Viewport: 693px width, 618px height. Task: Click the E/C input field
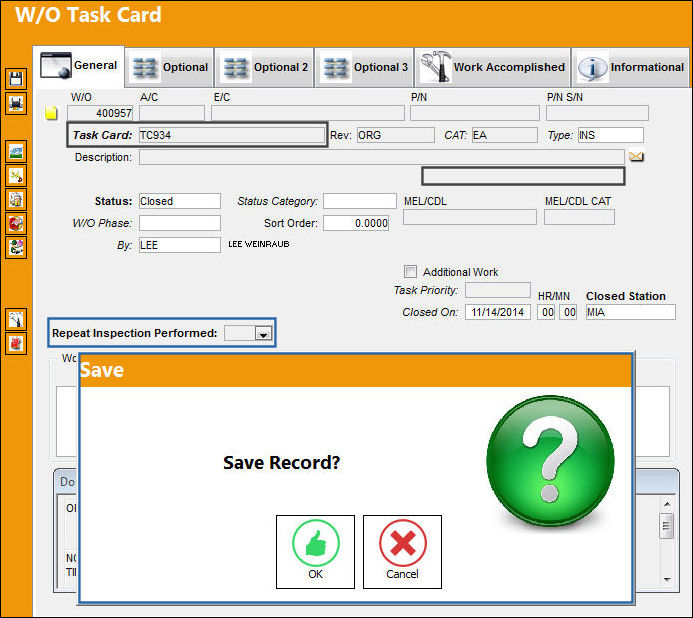tap(308, 113)
